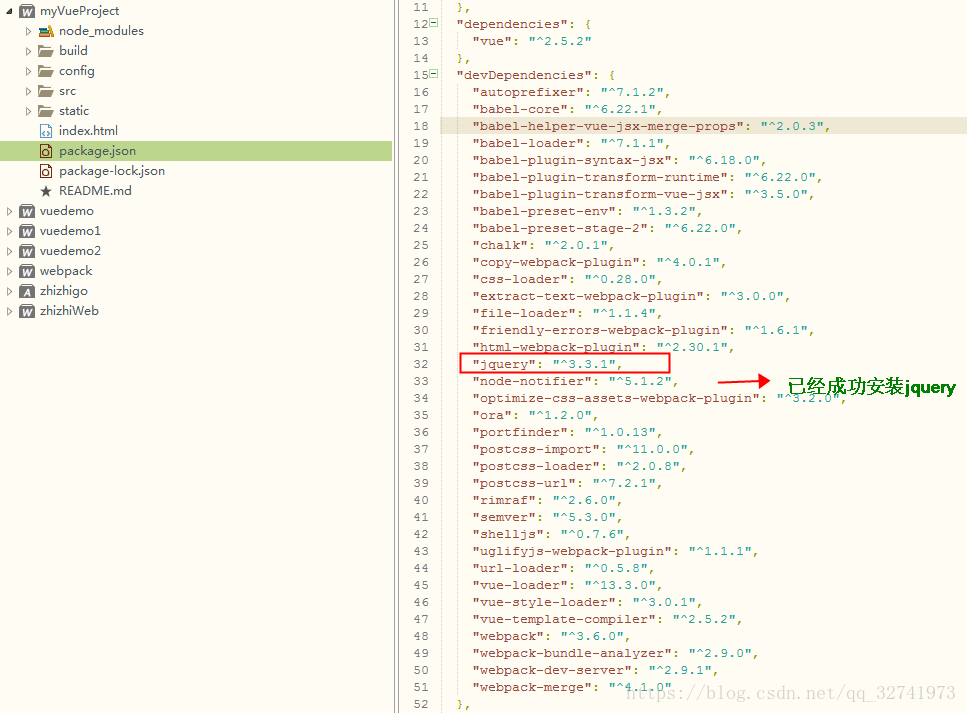Click the "^3.3.1" jquery version value

click(x=583, y=364)
